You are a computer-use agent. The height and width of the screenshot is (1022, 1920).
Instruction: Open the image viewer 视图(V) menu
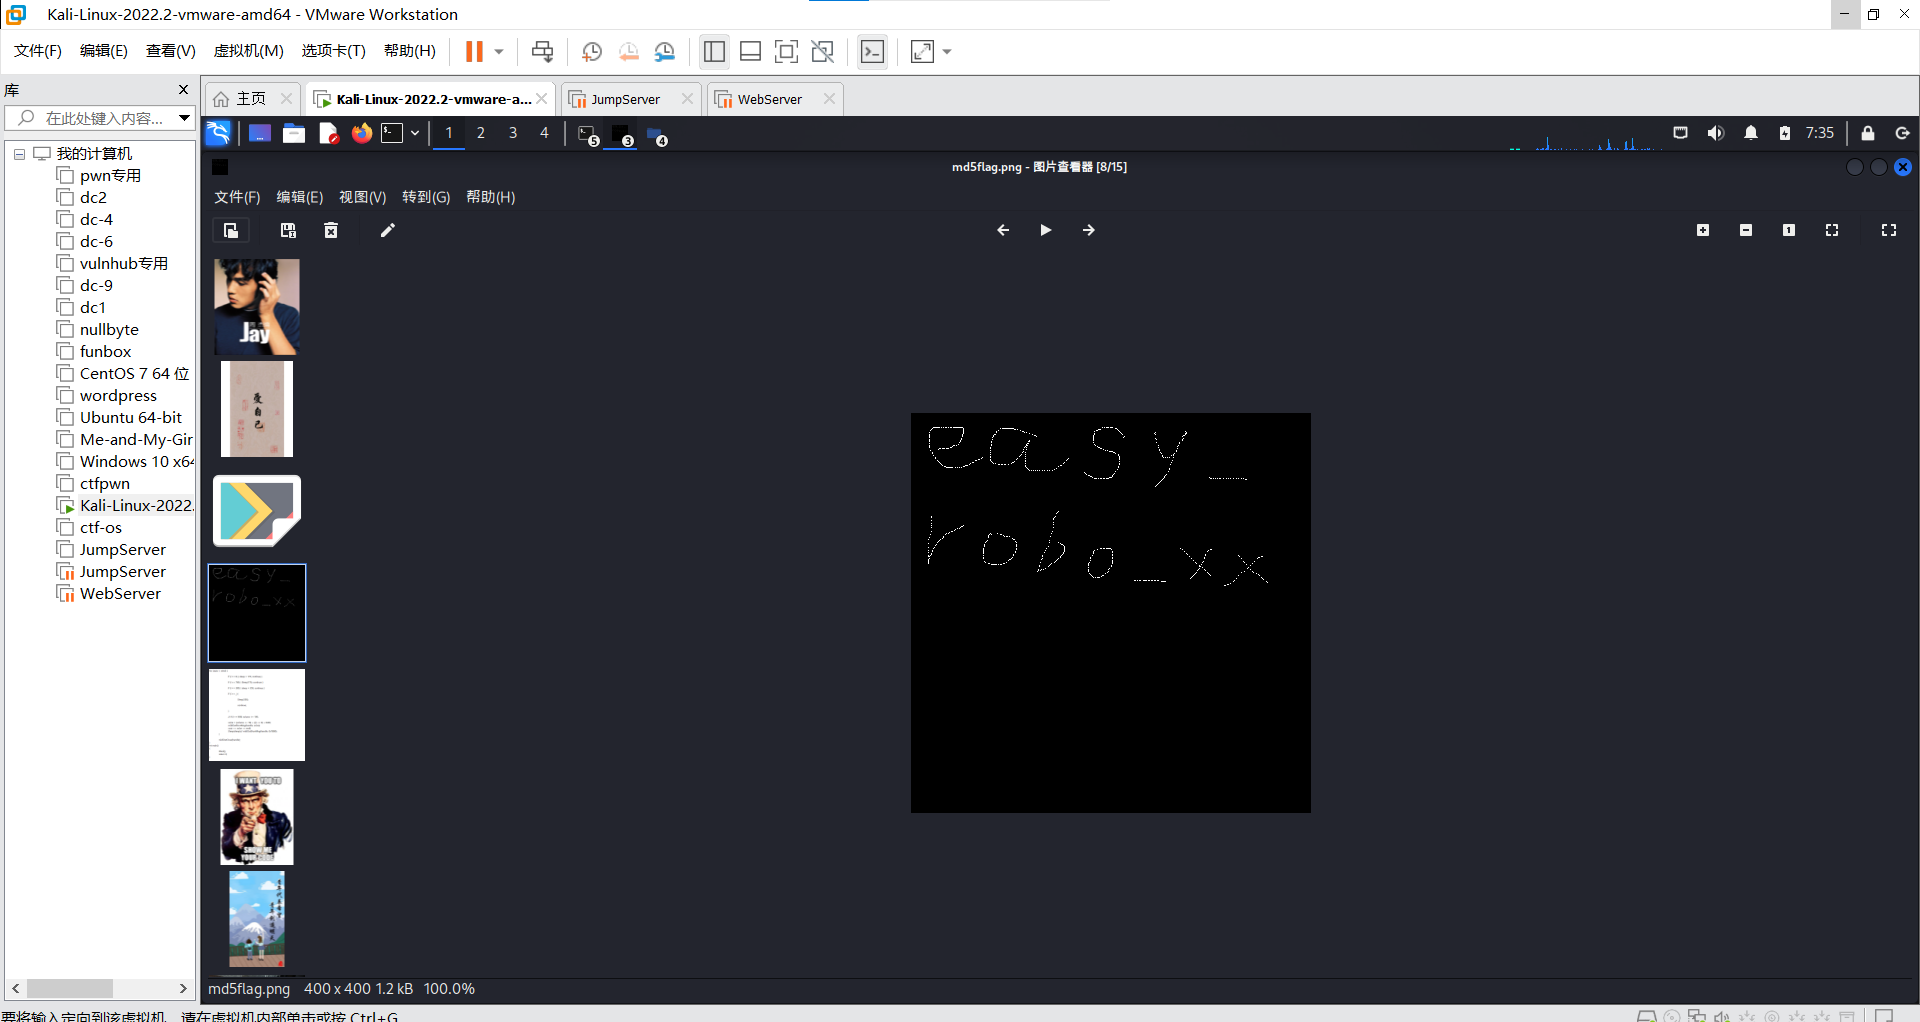click(362, 197)
